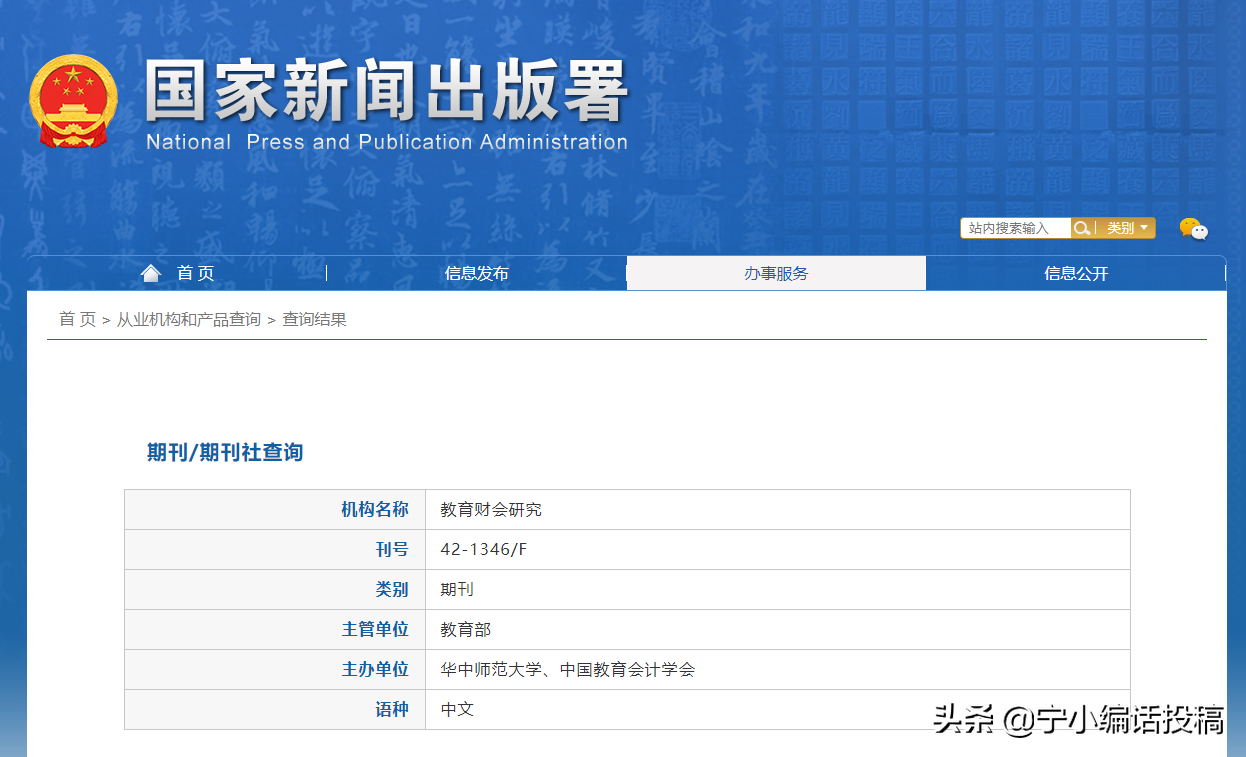Click the 国家新闻出版署 site title
Image resolution: width=1246 pixels, height=757 pixels.
tap(387, 91)
